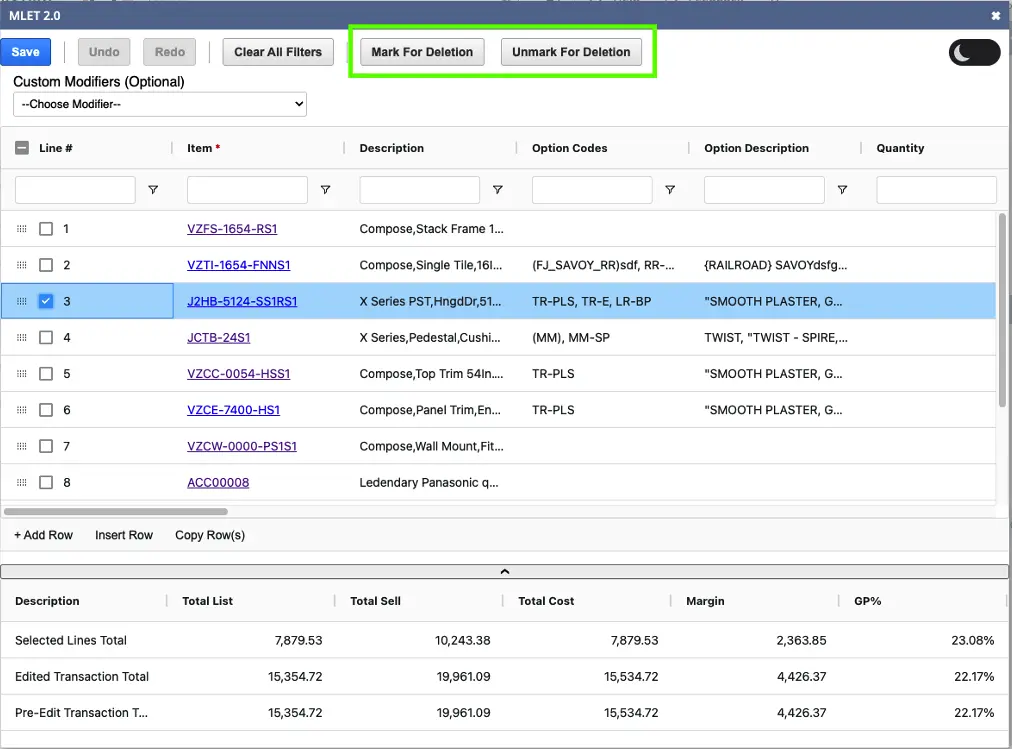The height and width of the screenshot is (749, 1012).
Task: Uncheck the box for line 3
Action: tap(46, 301)
